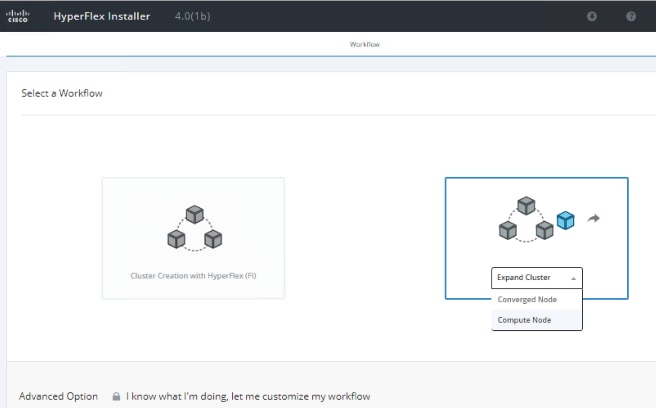Screen dimensions: 656x408
Task: Open the help question mark icon
Action: tap(631, 16)
